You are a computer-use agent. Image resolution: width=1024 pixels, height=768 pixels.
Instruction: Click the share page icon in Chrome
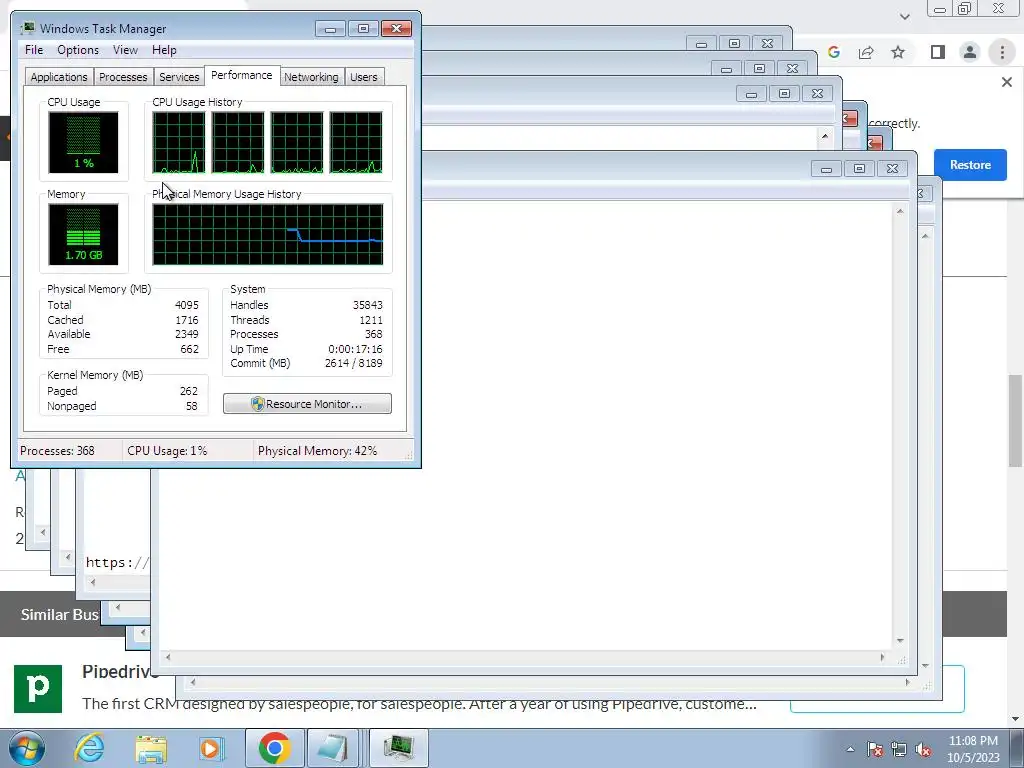(866, 52)
